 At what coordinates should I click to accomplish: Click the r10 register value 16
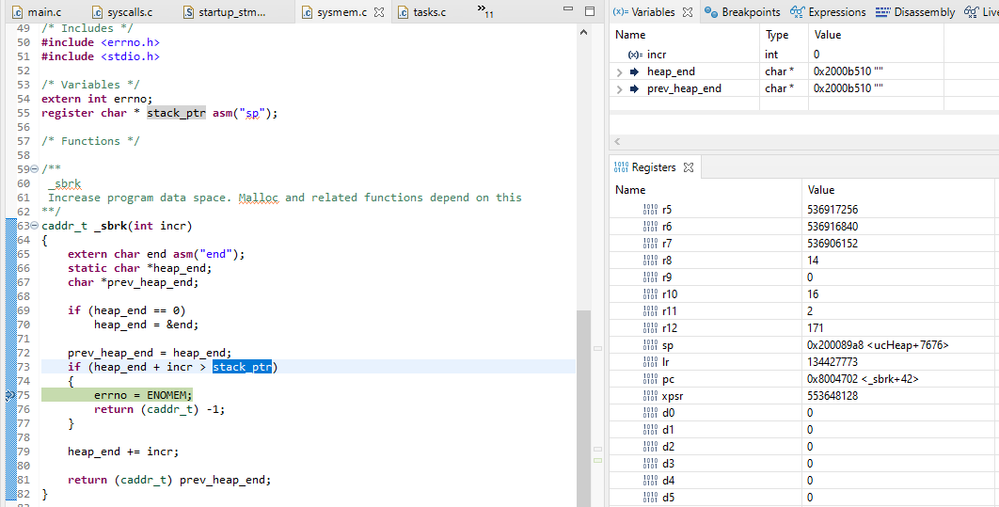(x=812, y=294)
